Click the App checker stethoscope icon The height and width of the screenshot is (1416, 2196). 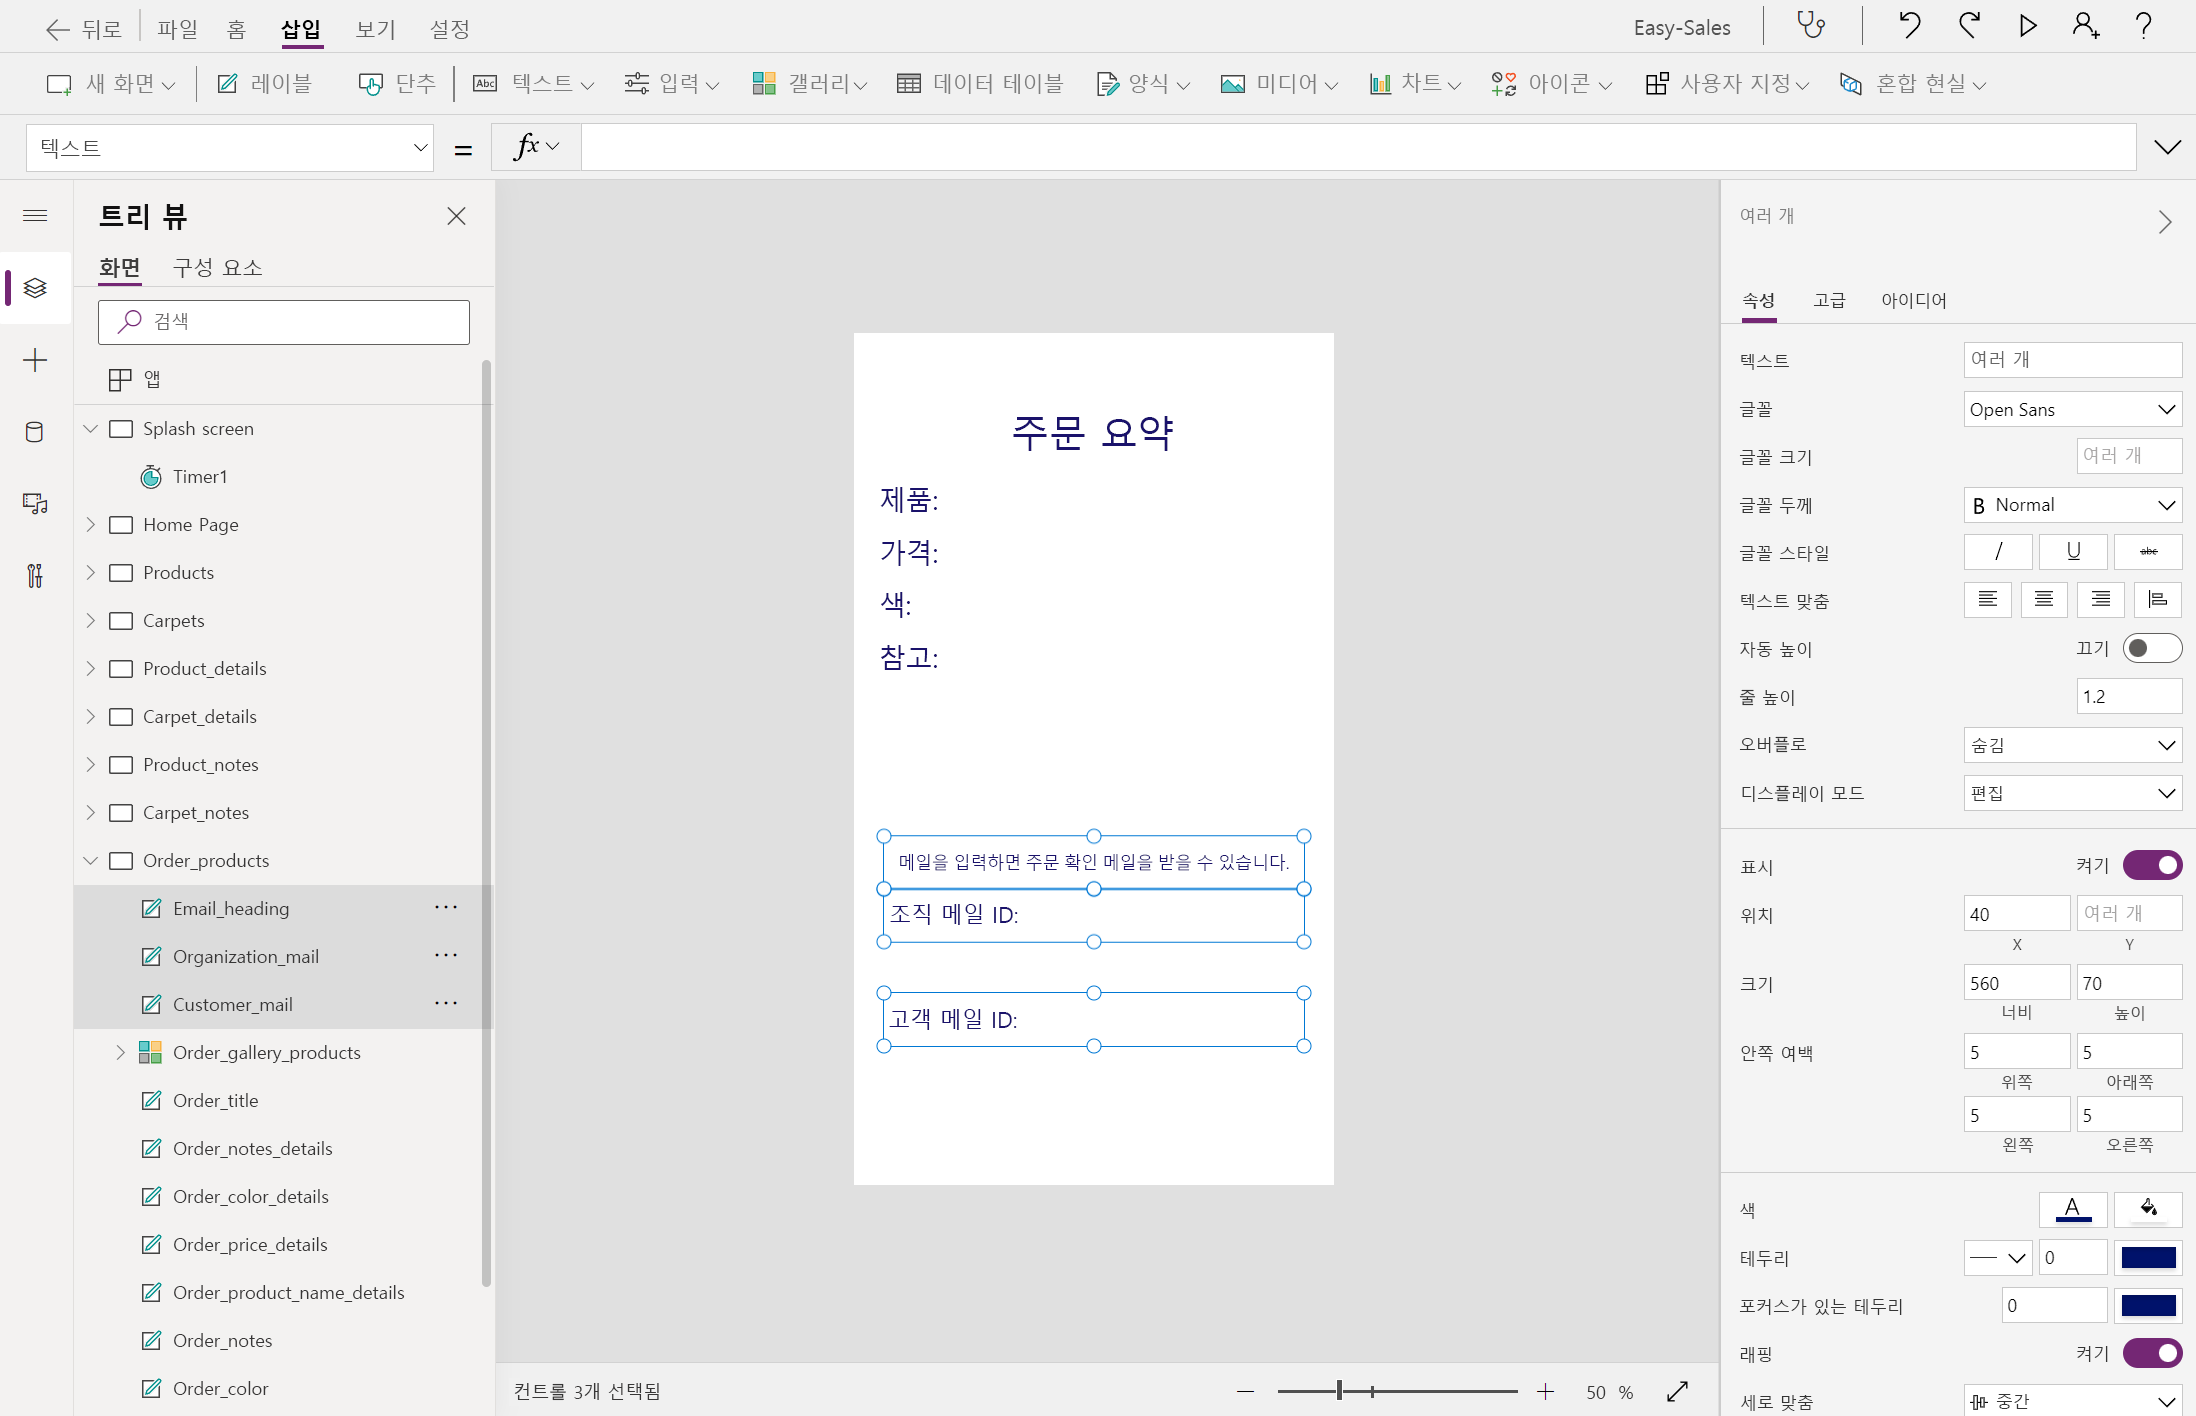(1811, 26)
